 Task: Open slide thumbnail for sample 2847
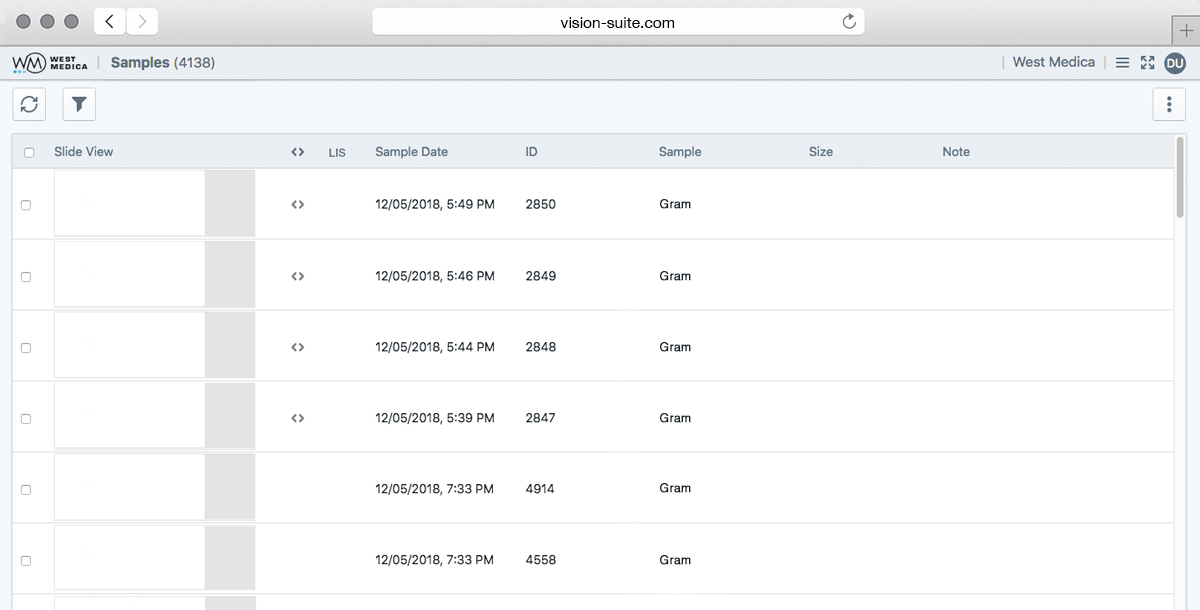coord(155,416)
